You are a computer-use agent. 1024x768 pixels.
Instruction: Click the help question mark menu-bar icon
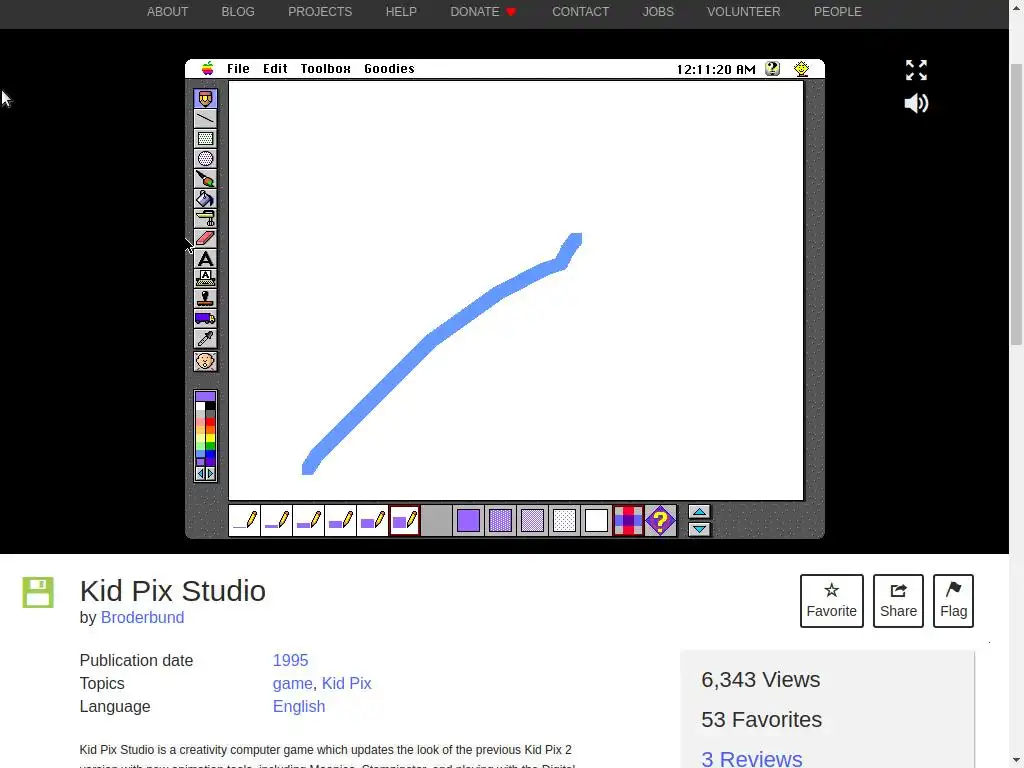click(x=773, y=69)
